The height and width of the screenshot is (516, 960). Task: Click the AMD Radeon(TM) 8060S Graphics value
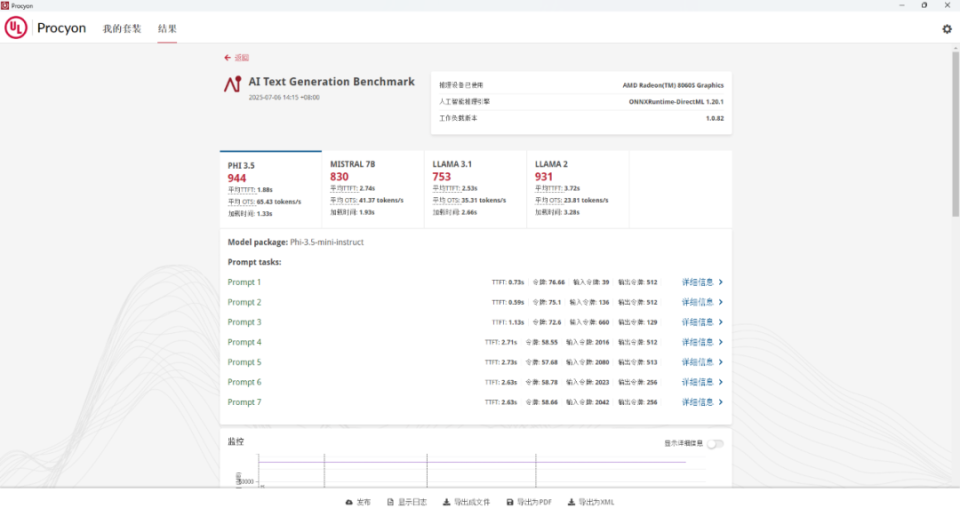(x=673, y=86)
